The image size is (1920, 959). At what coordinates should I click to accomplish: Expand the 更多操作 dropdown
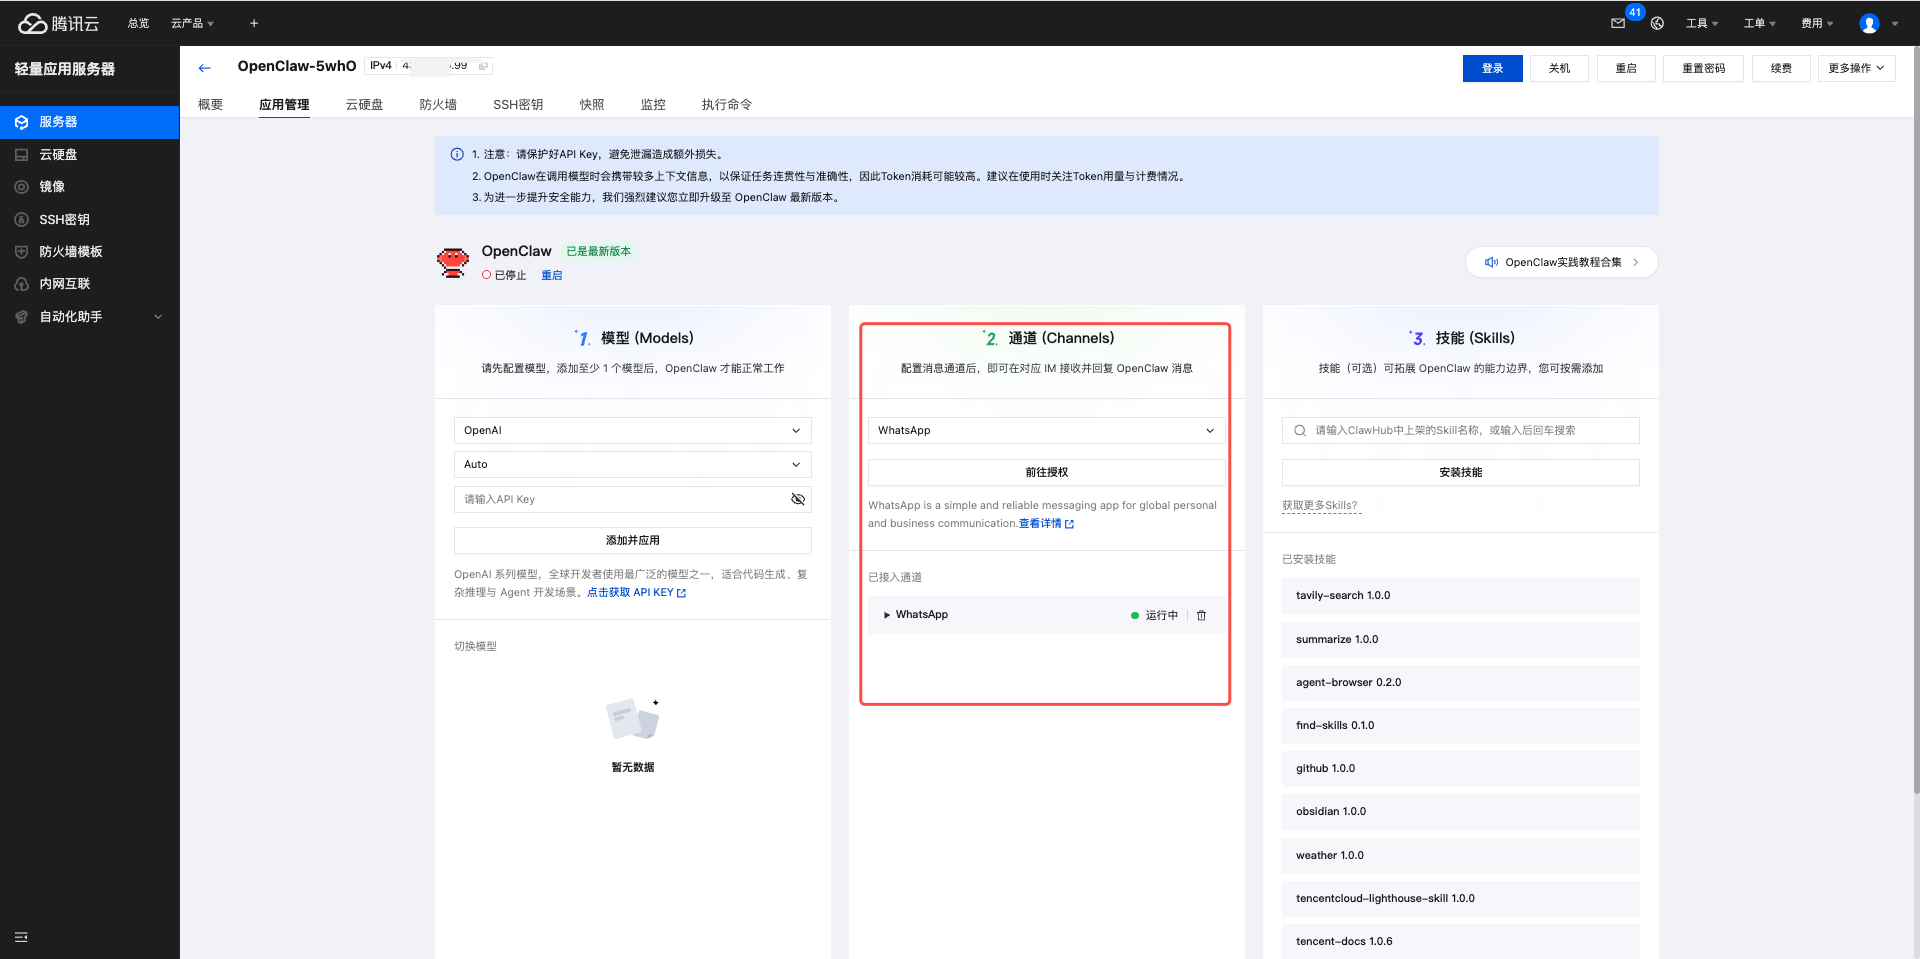[x=1856, y=68]
